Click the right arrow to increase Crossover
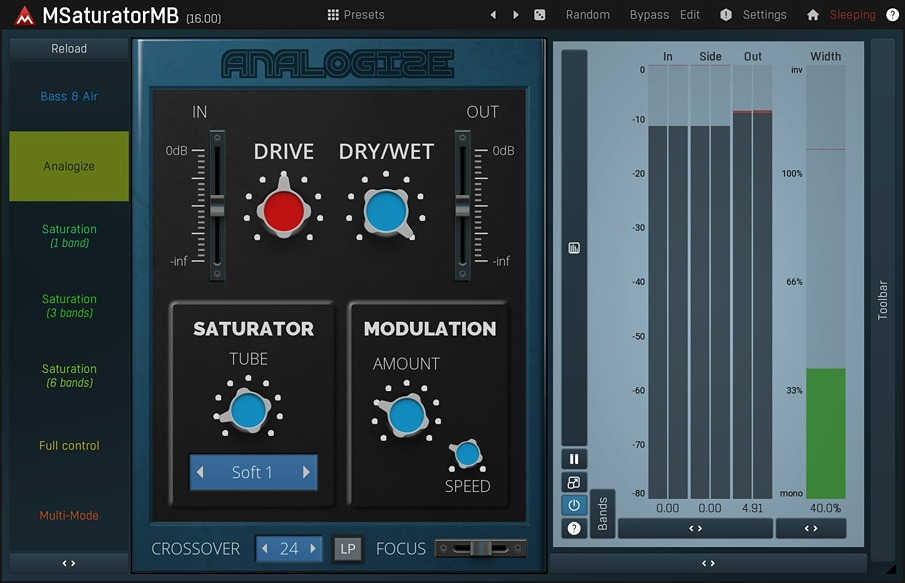 pyautogui.click(x=312, y=548)
